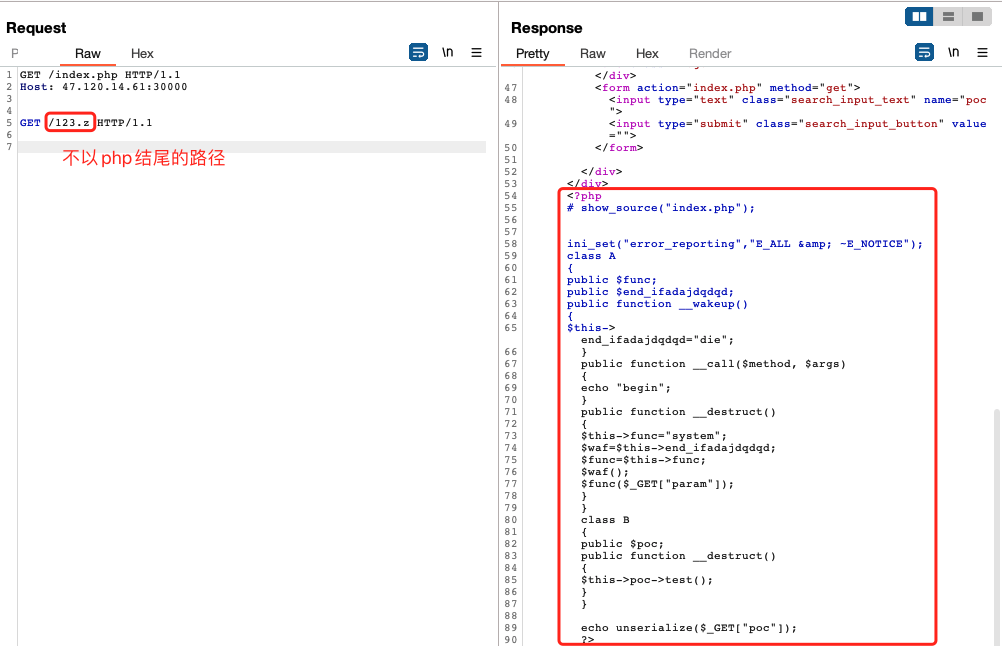The width and height of the screenshot is (1002, 646).
Task: Toggle word wrap in Request panel
Action: point(419,53)
